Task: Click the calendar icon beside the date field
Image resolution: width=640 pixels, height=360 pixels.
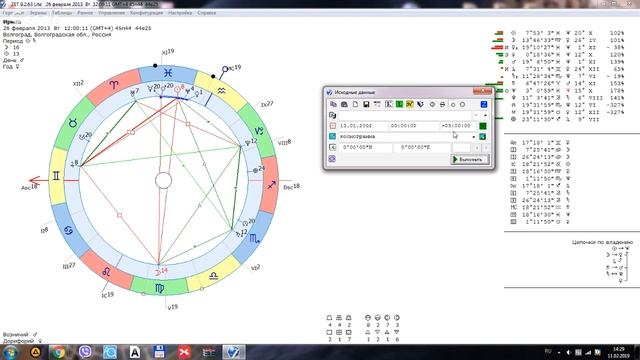Action: (332, 126)
